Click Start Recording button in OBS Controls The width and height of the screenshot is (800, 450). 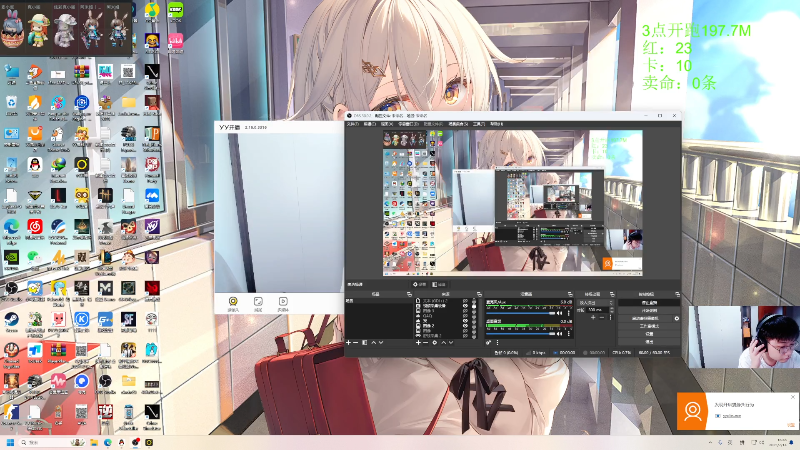click(649, 311)
